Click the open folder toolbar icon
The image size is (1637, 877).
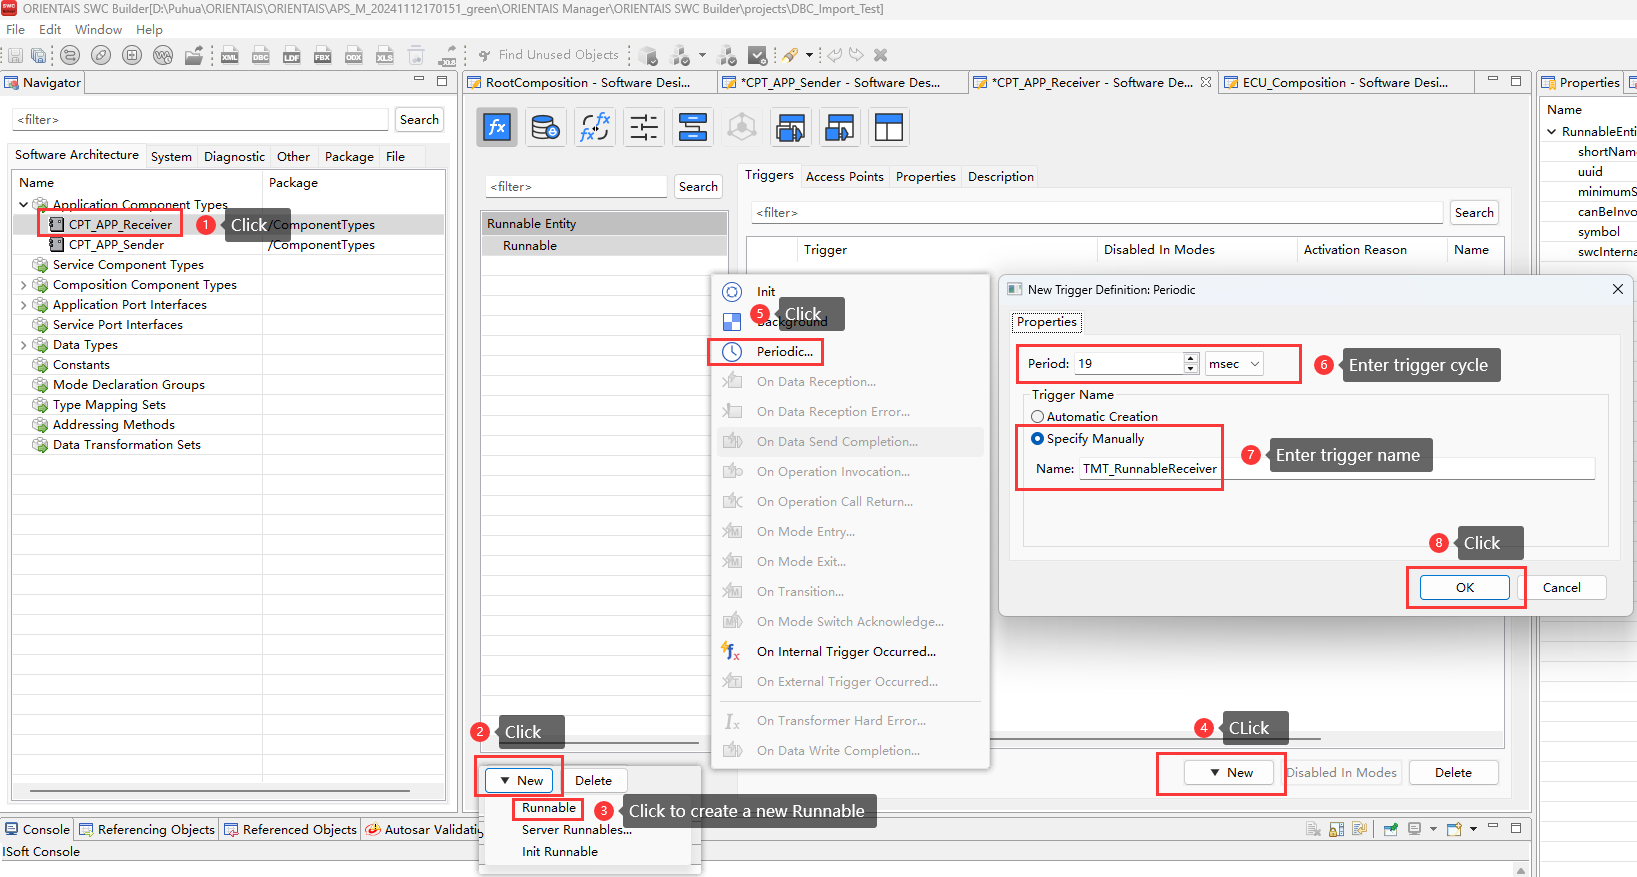coord(194,55)
